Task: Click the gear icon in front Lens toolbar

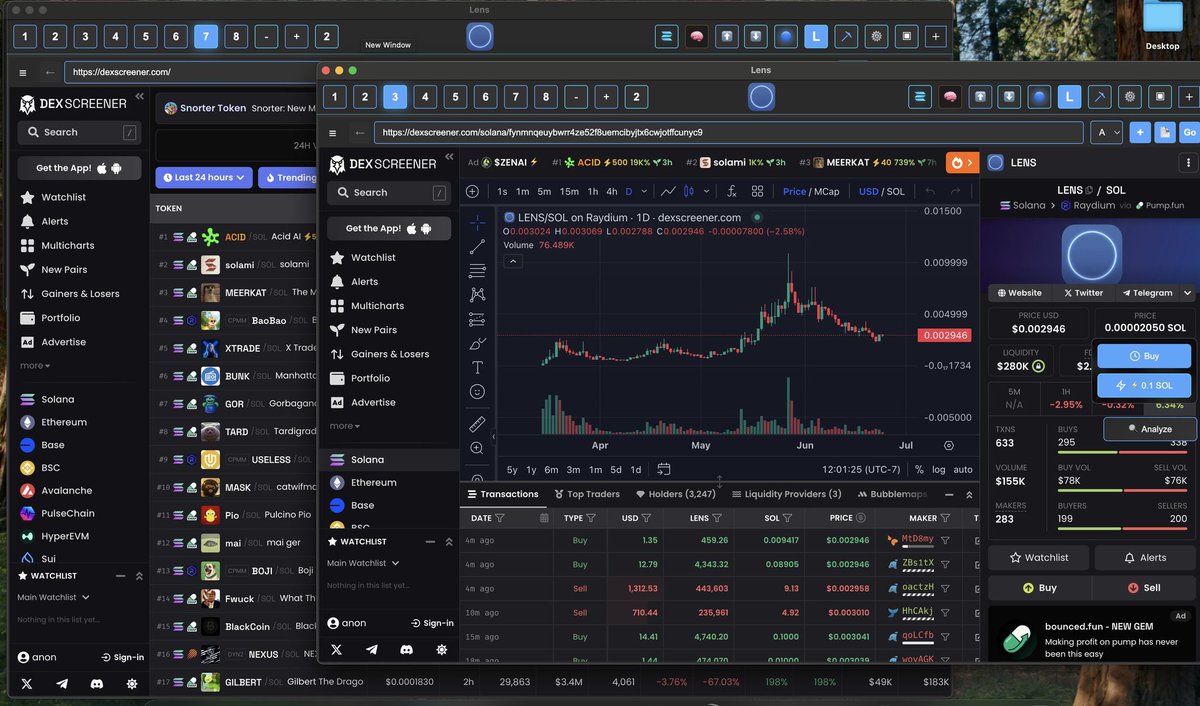Action: (1130, 97)
